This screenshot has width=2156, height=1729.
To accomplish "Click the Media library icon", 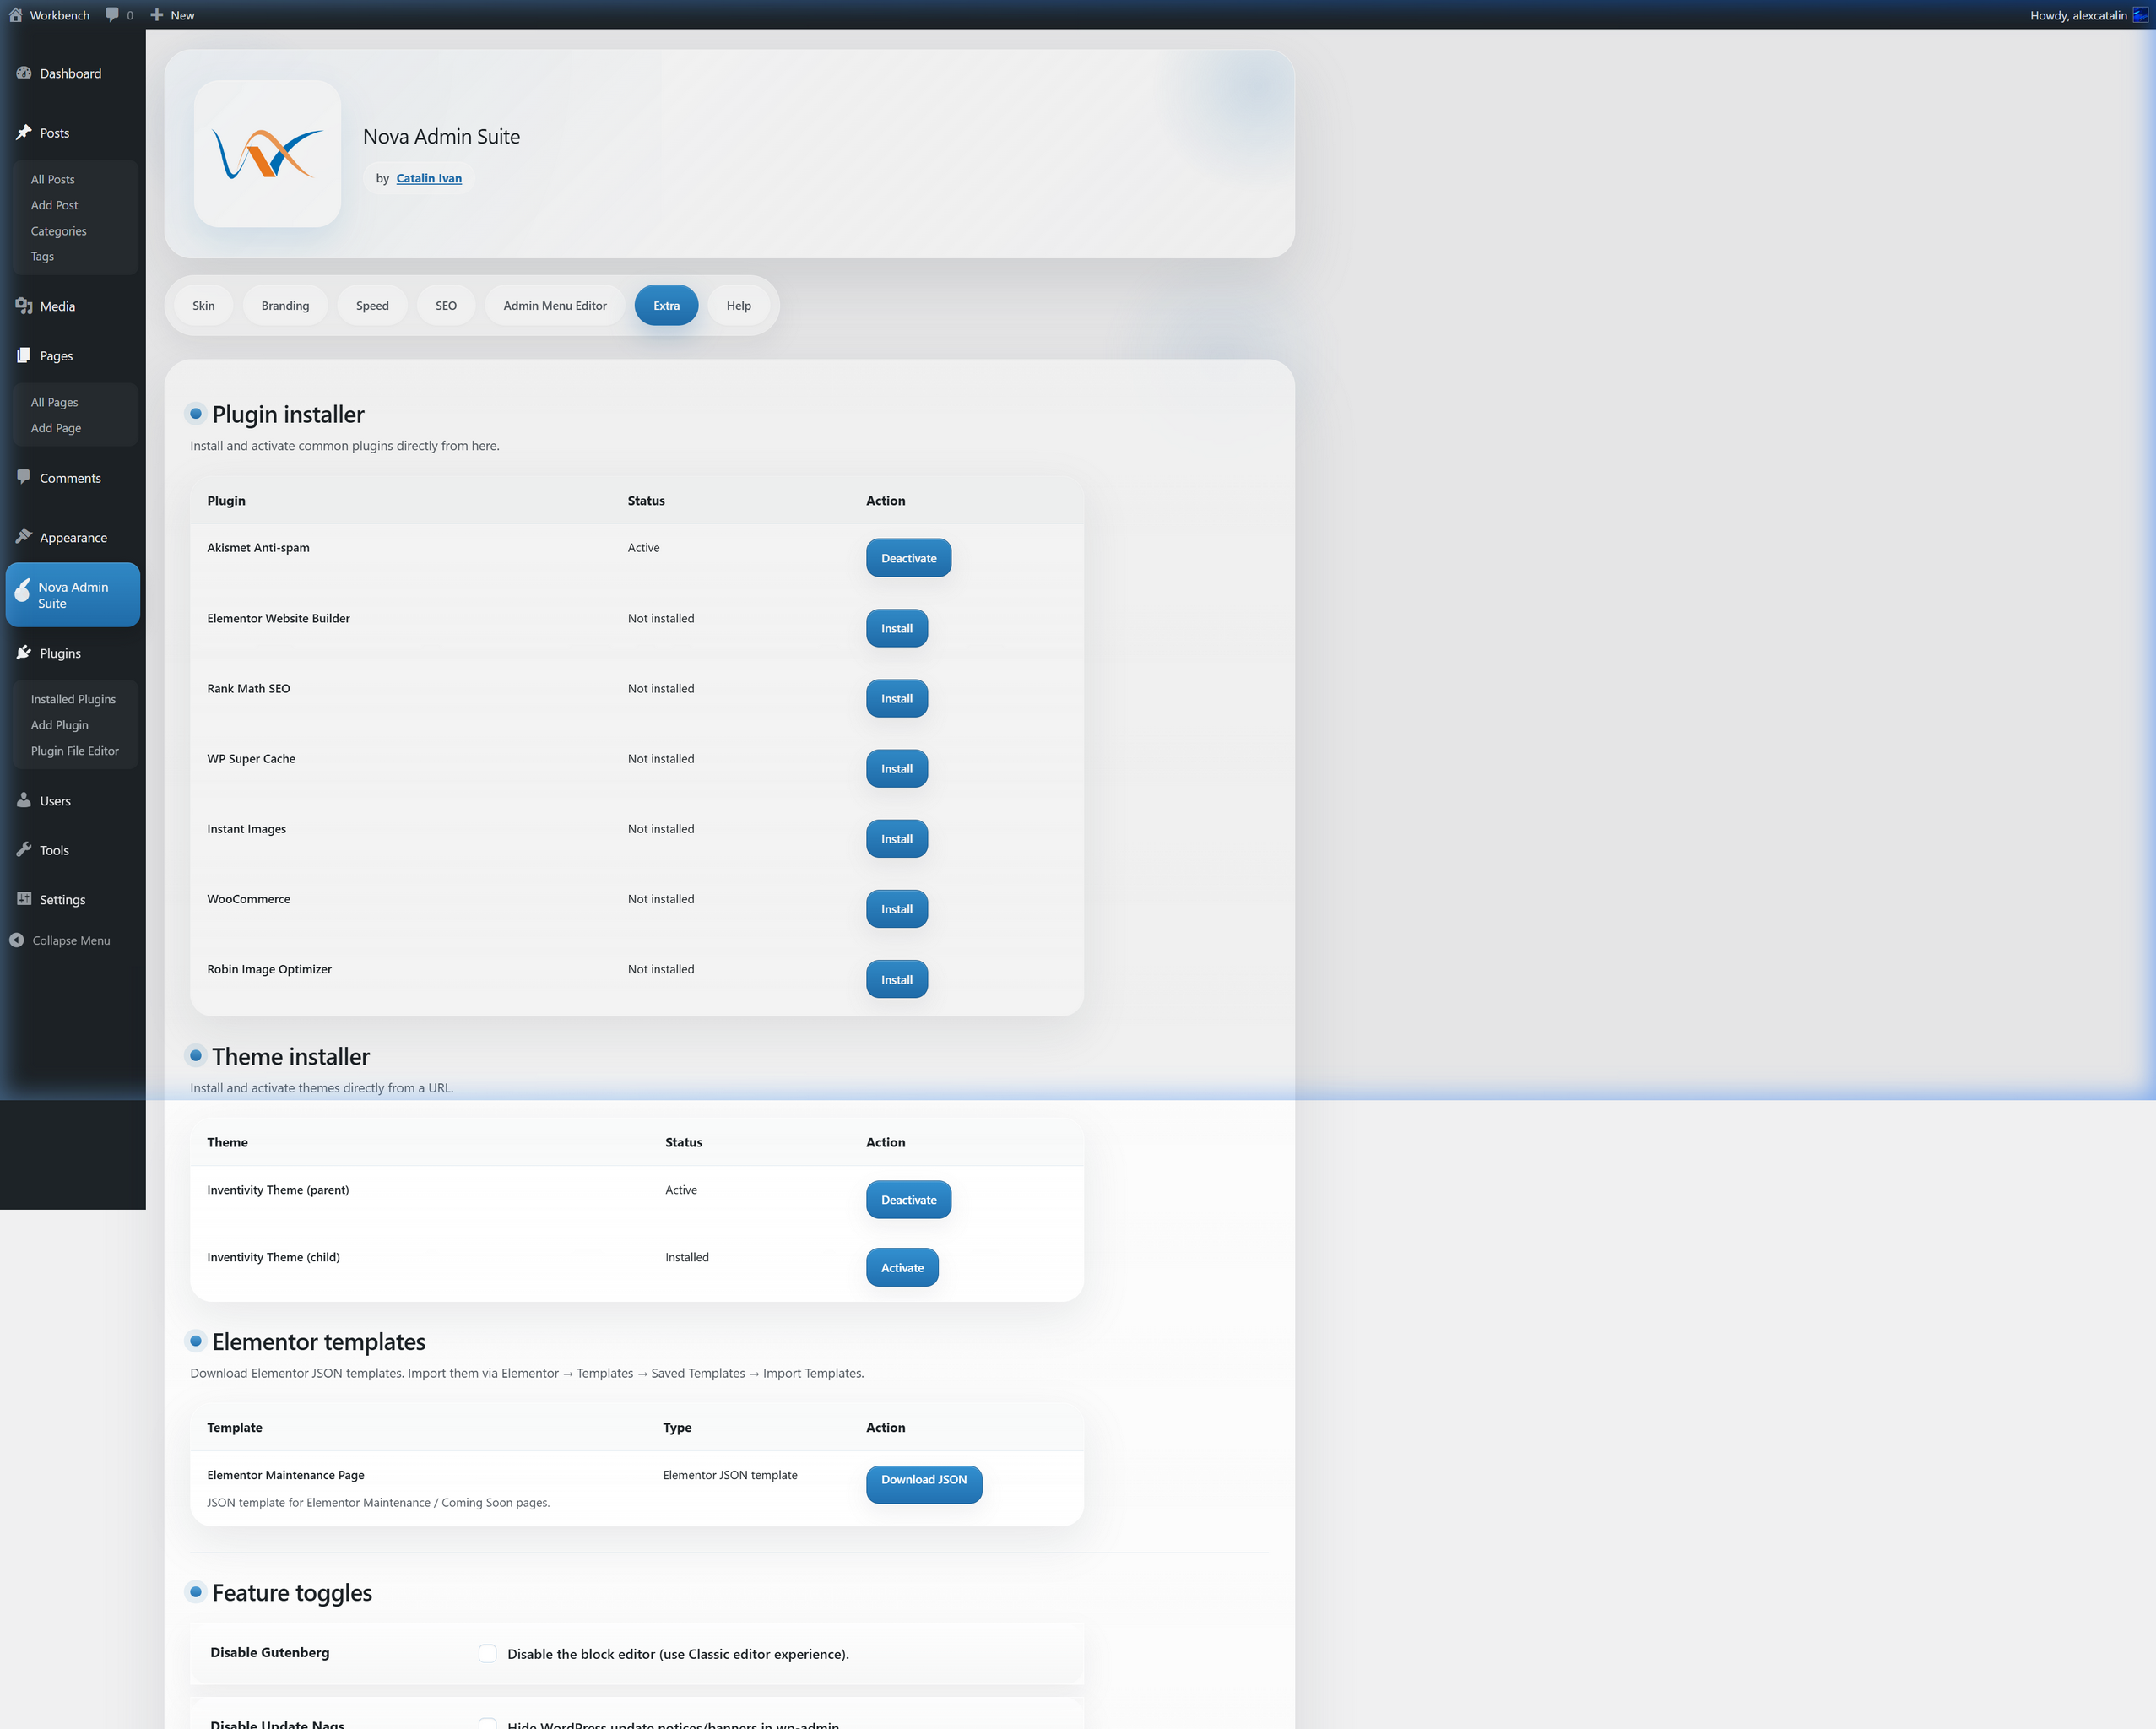I will (24, 306).
